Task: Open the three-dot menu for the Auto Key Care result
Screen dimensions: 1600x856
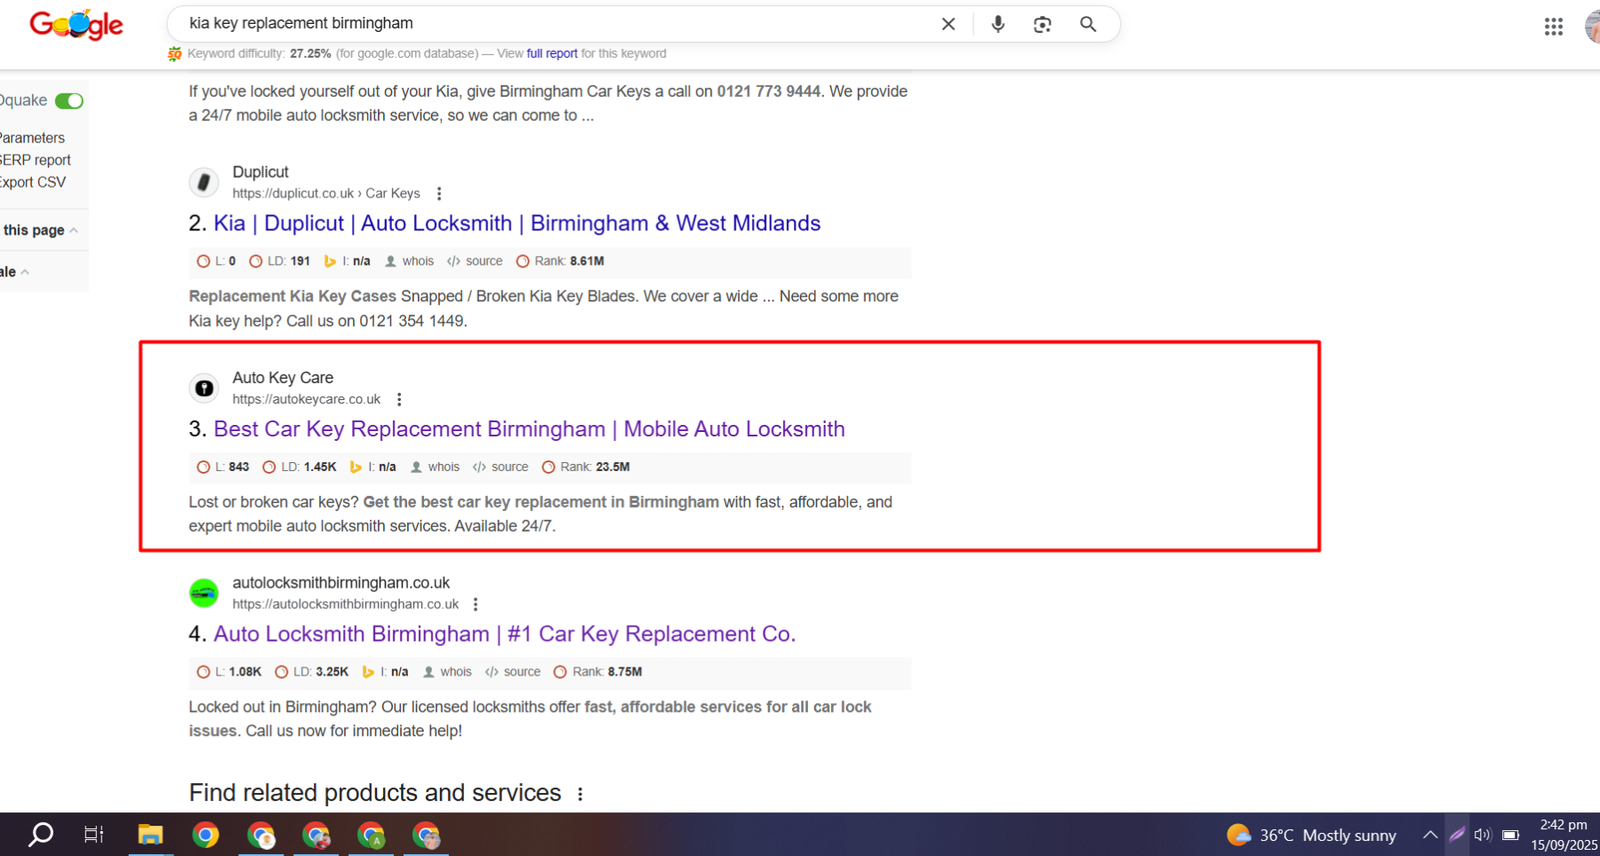Action: point(399,400)
